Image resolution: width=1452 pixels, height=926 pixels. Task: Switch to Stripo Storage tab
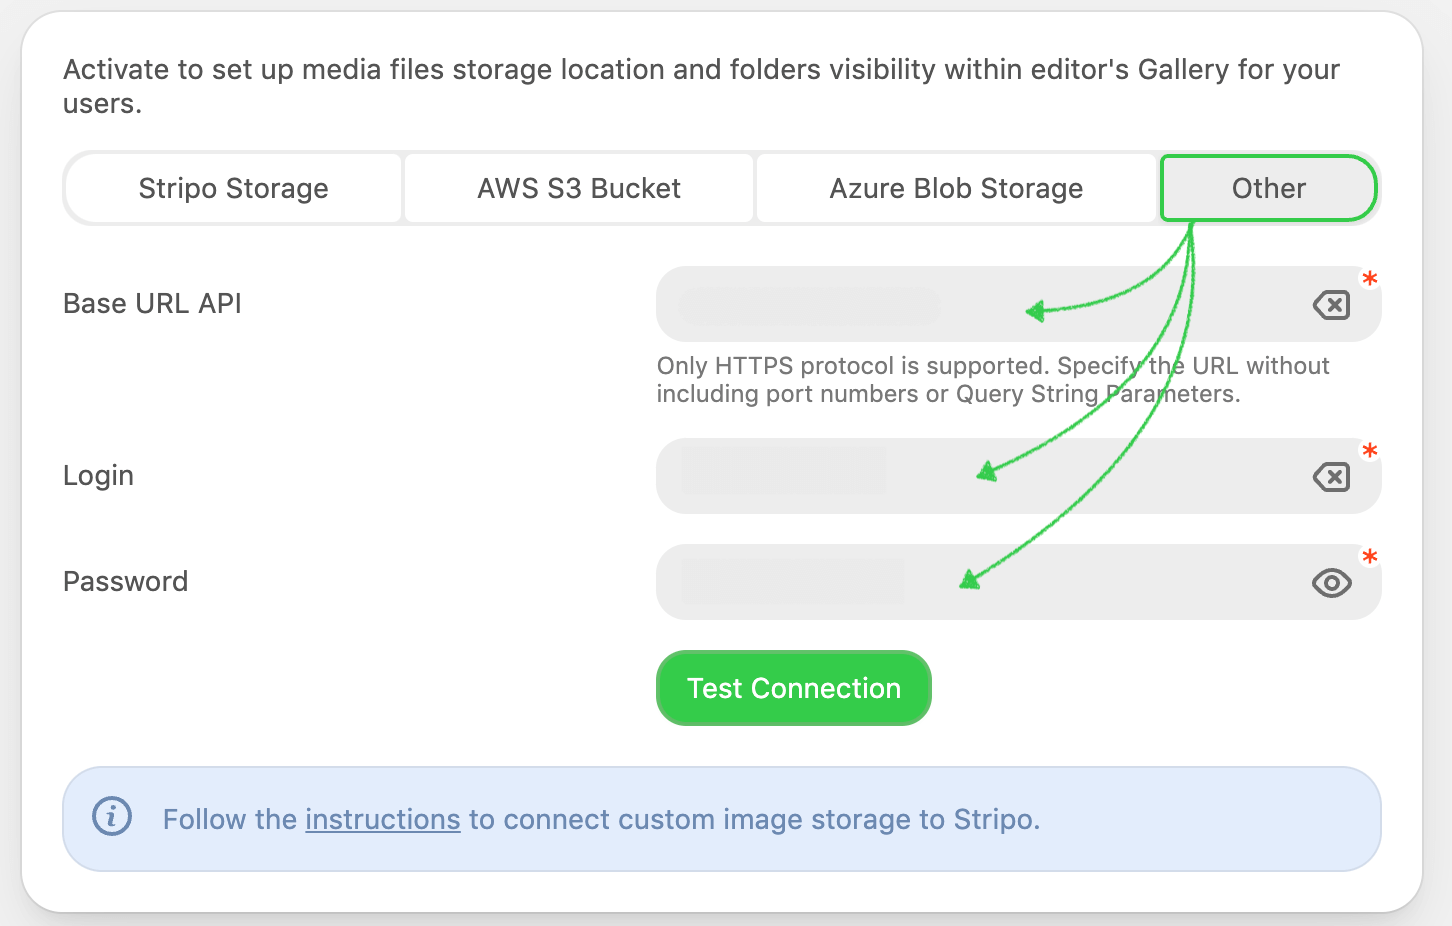coord(233,188)
